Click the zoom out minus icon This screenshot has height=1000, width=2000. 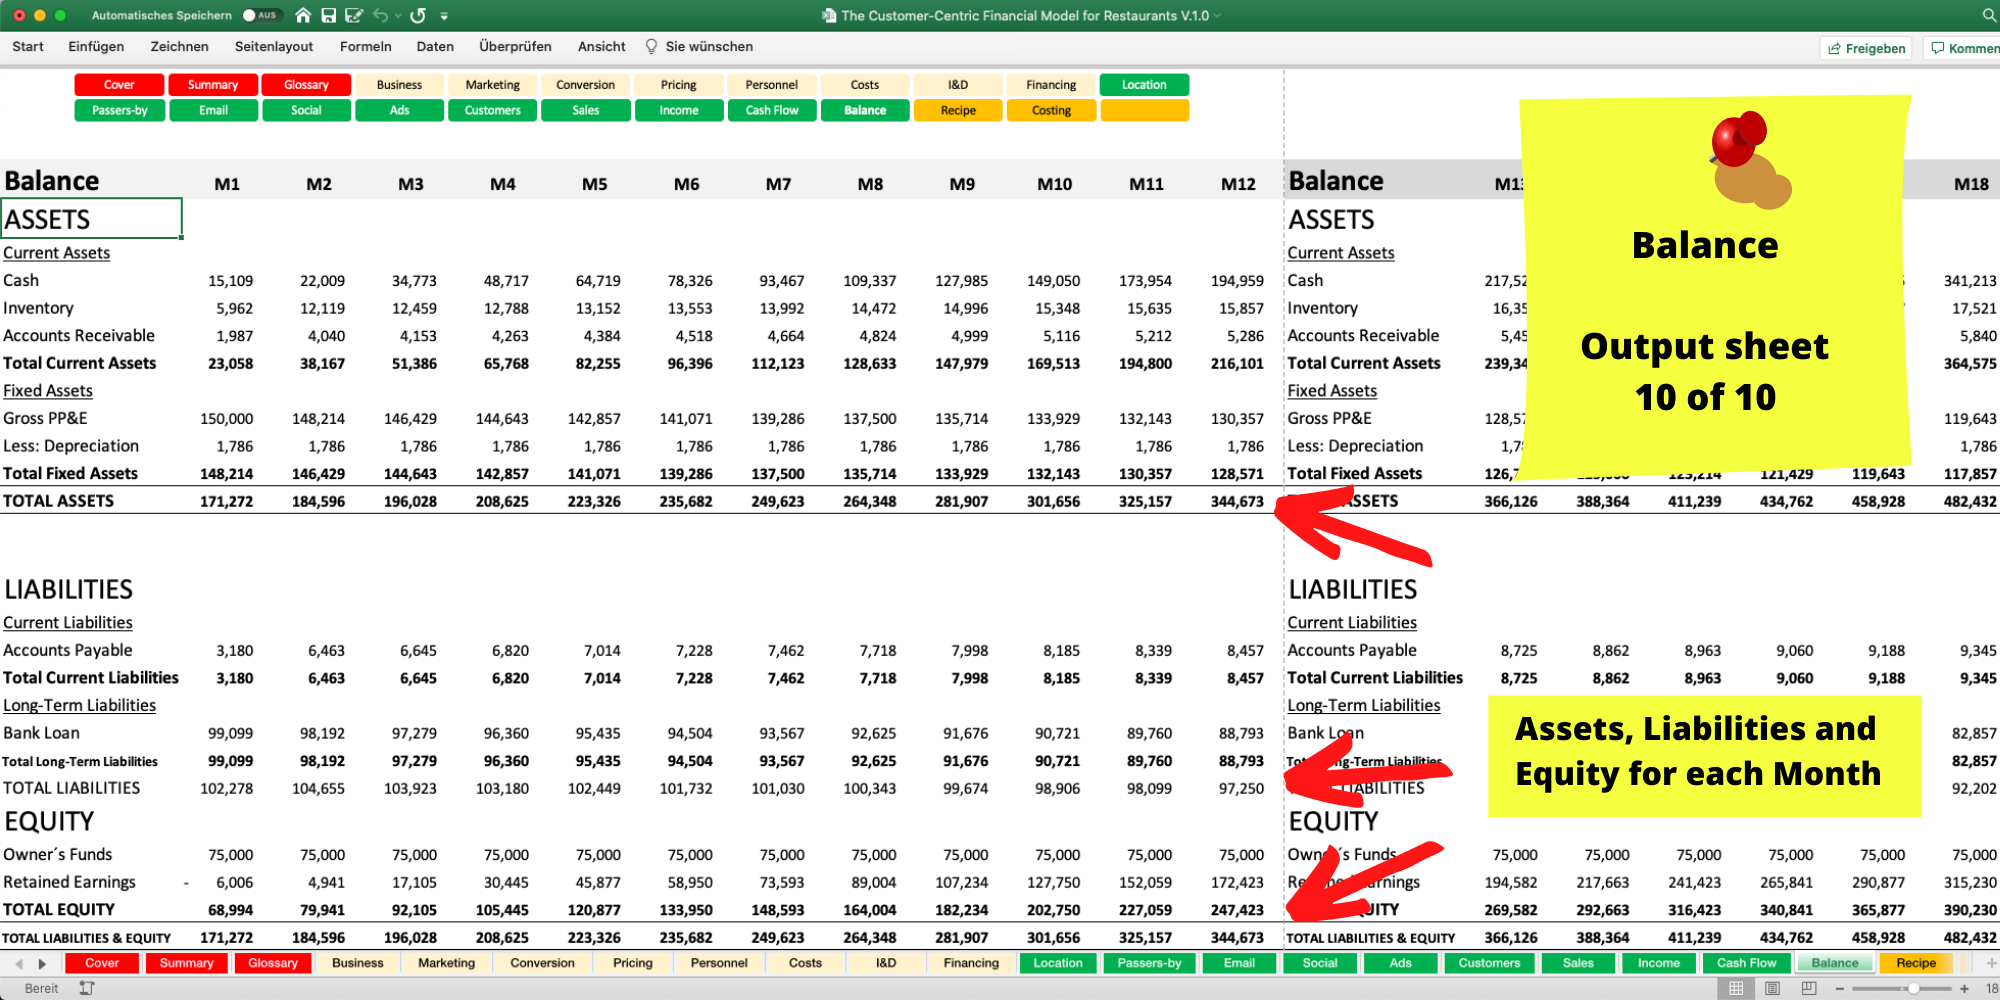point(1839,988)
